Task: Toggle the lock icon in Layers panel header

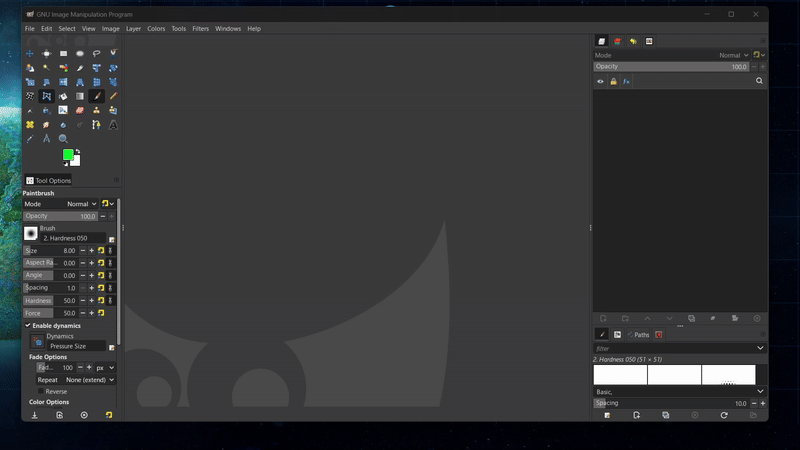Action: click(x=613, y=82)
